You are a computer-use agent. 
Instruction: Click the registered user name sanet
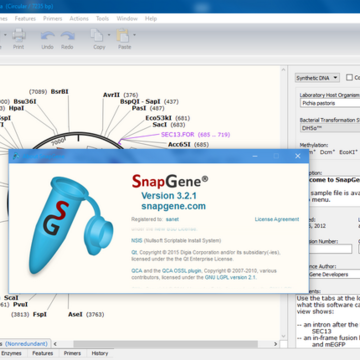point(172,219)
